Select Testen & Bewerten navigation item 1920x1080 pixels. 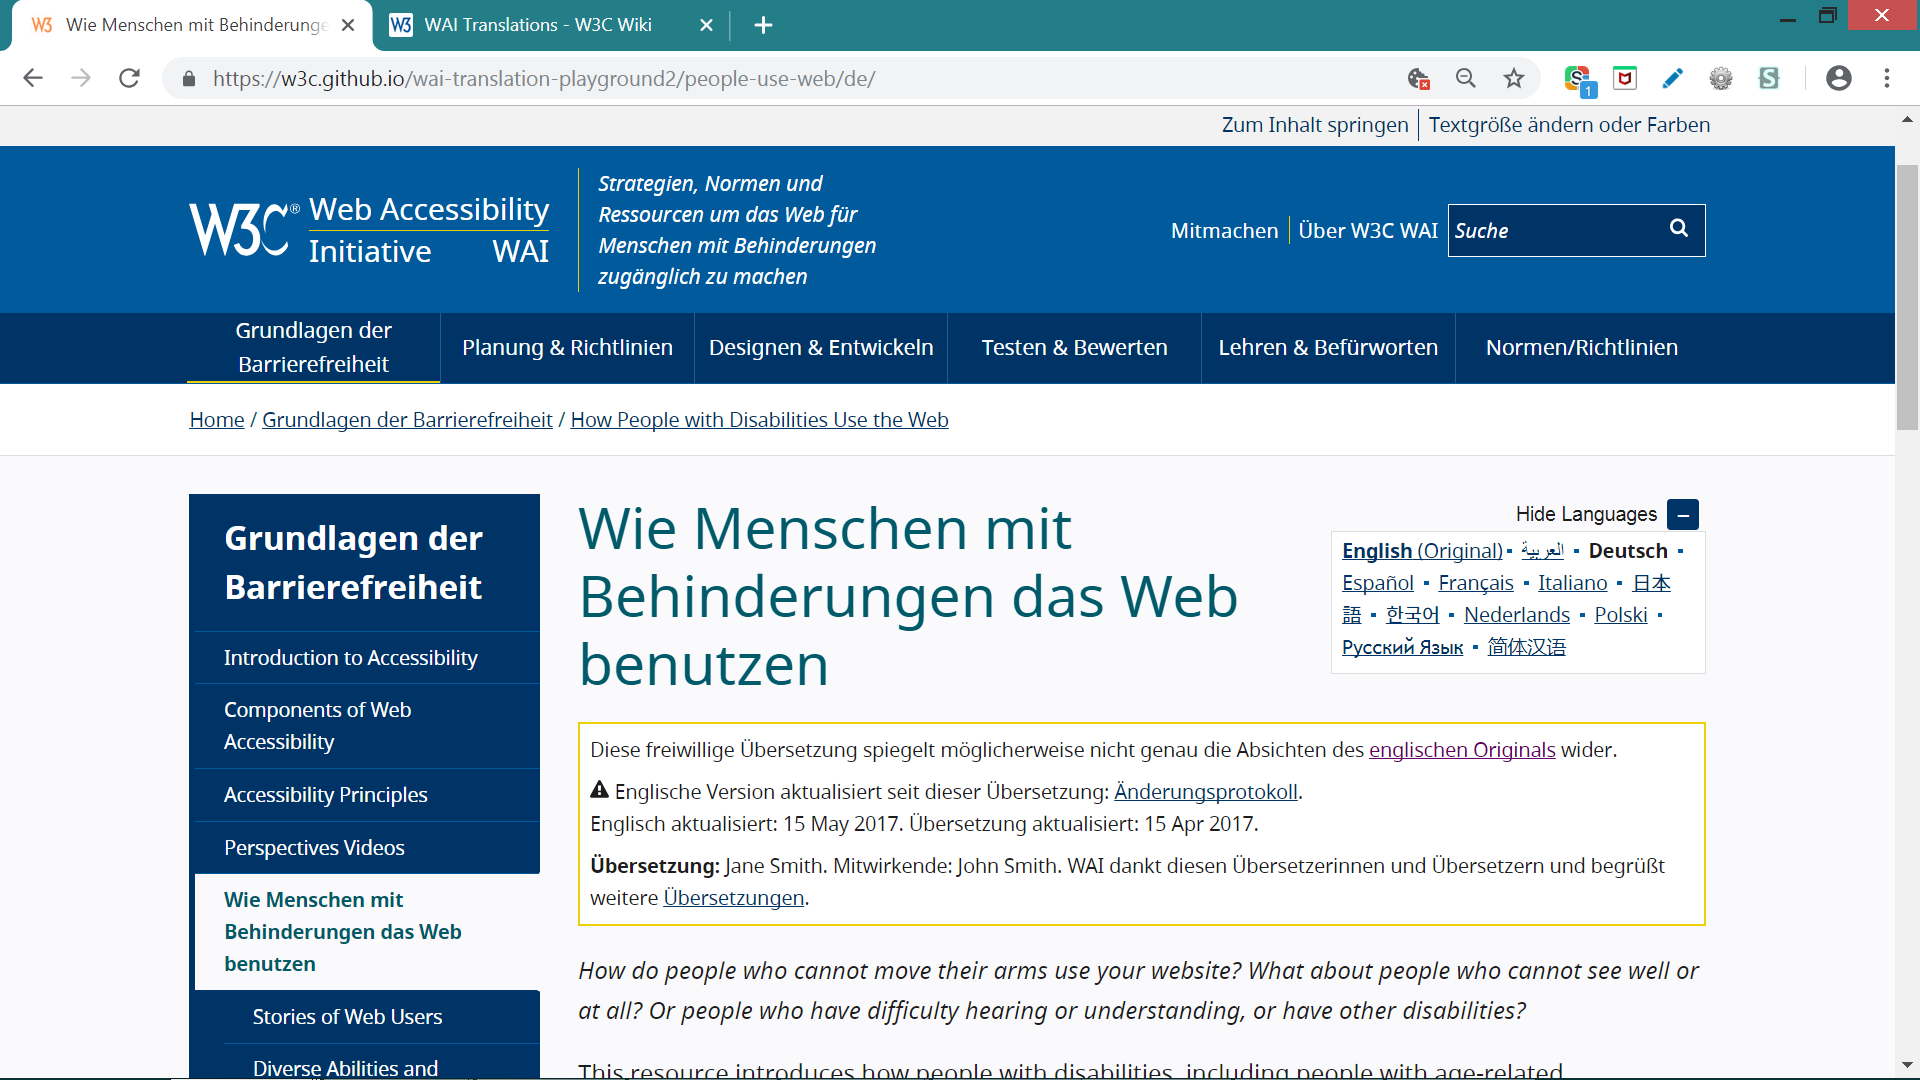click(1074, 348)
